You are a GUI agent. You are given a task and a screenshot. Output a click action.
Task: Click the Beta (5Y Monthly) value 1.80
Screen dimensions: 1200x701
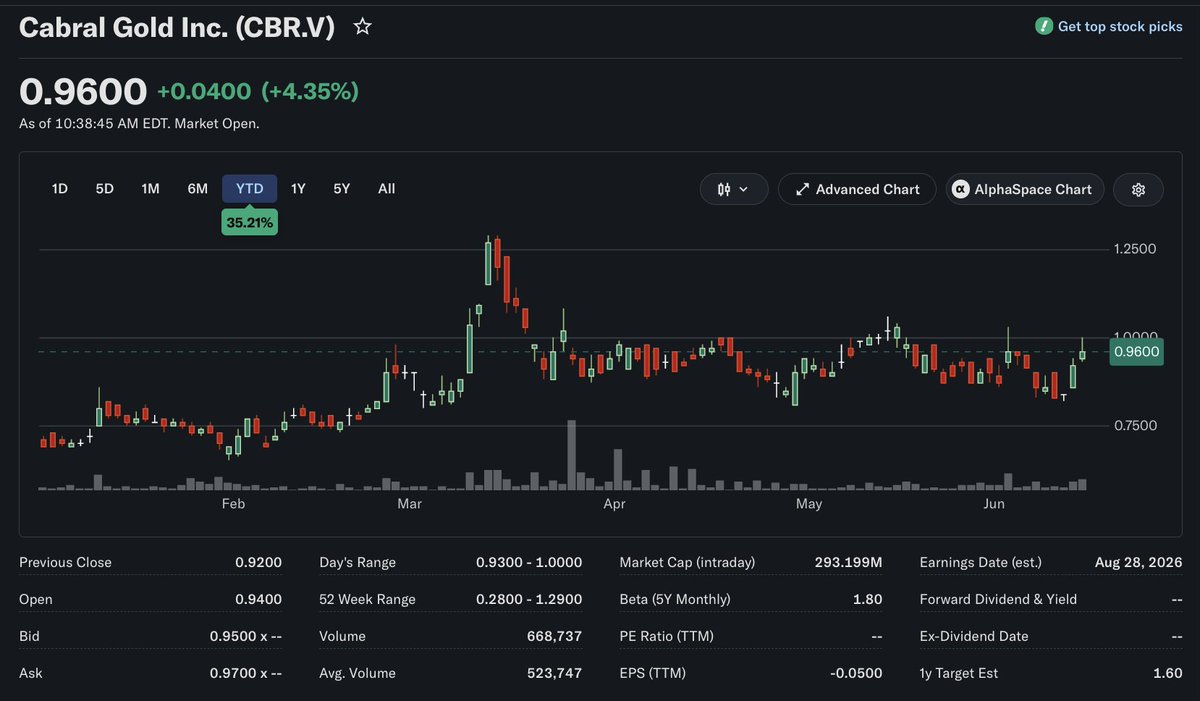[869, 599]
